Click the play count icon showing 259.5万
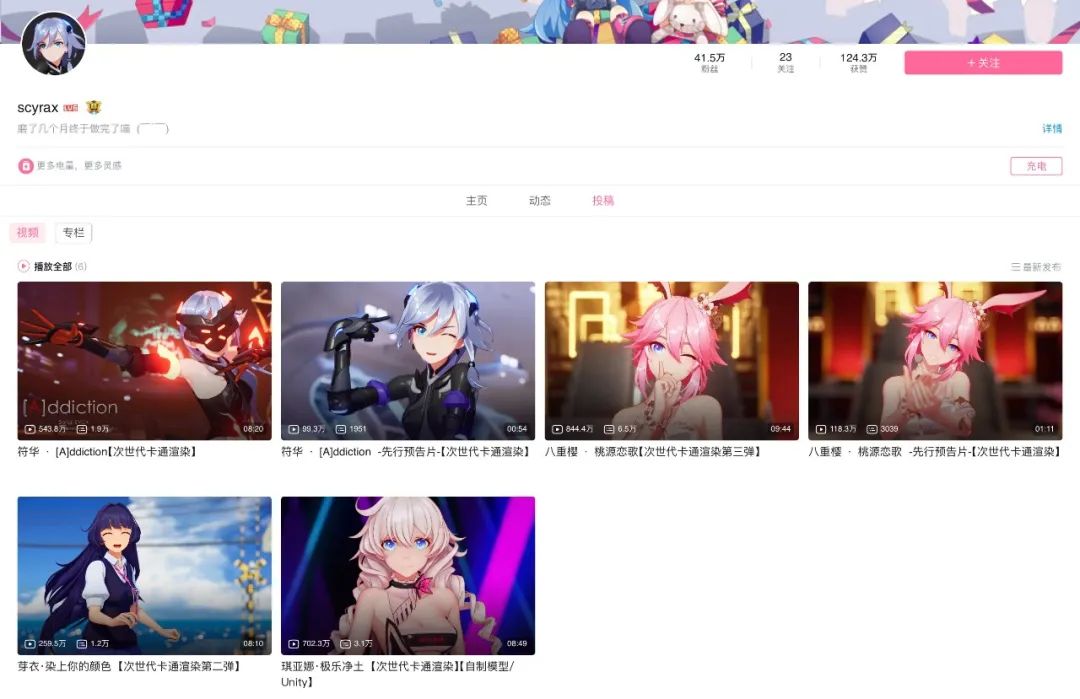This screenshot has height=699, width=1080. click(30, 644)
